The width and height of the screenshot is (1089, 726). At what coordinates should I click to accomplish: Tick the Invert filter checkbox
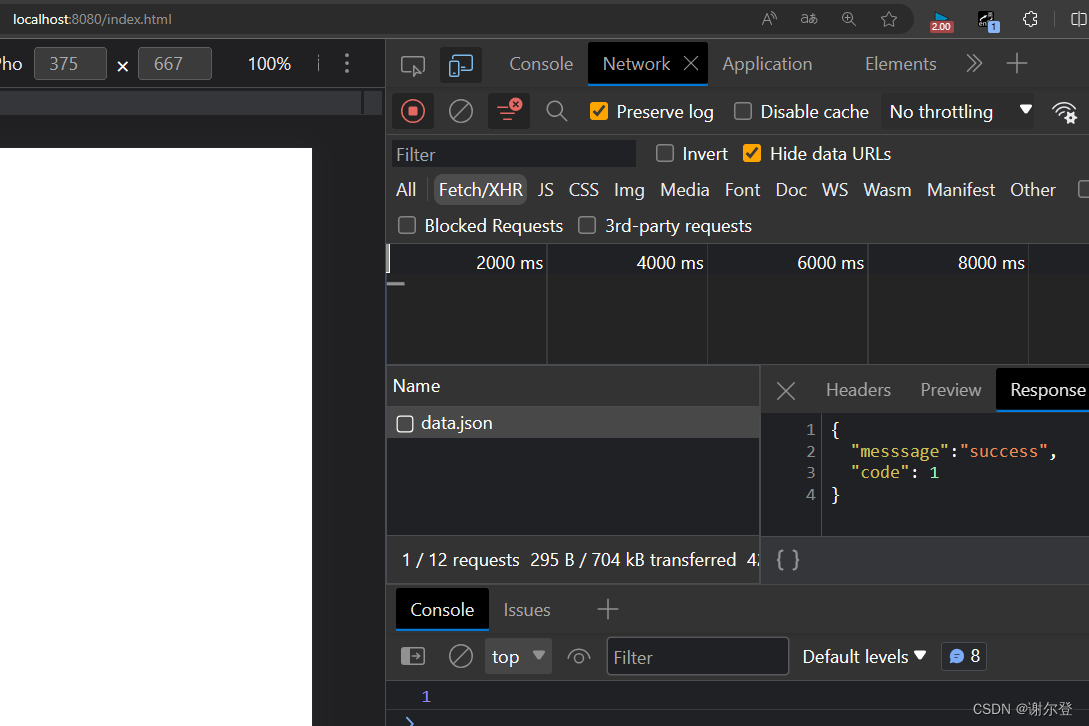[665, 153]
